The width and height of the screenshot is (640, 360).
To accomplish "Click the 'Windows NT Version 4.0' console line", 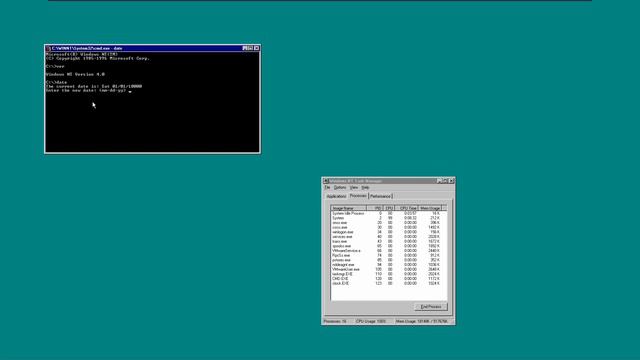I will (76, 74).
